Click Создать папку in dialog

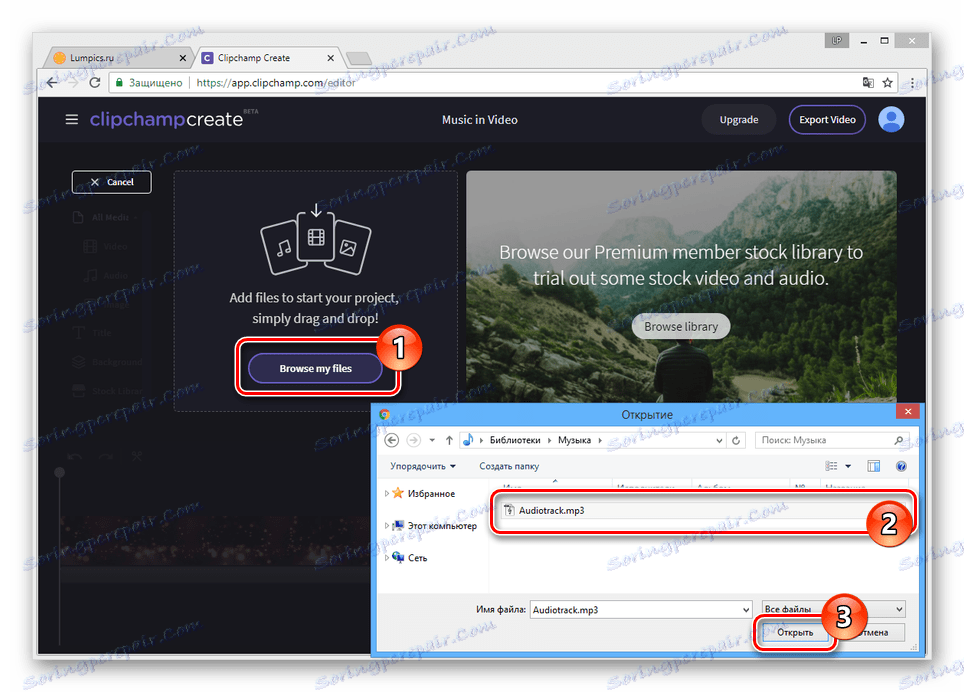point(509,466)
